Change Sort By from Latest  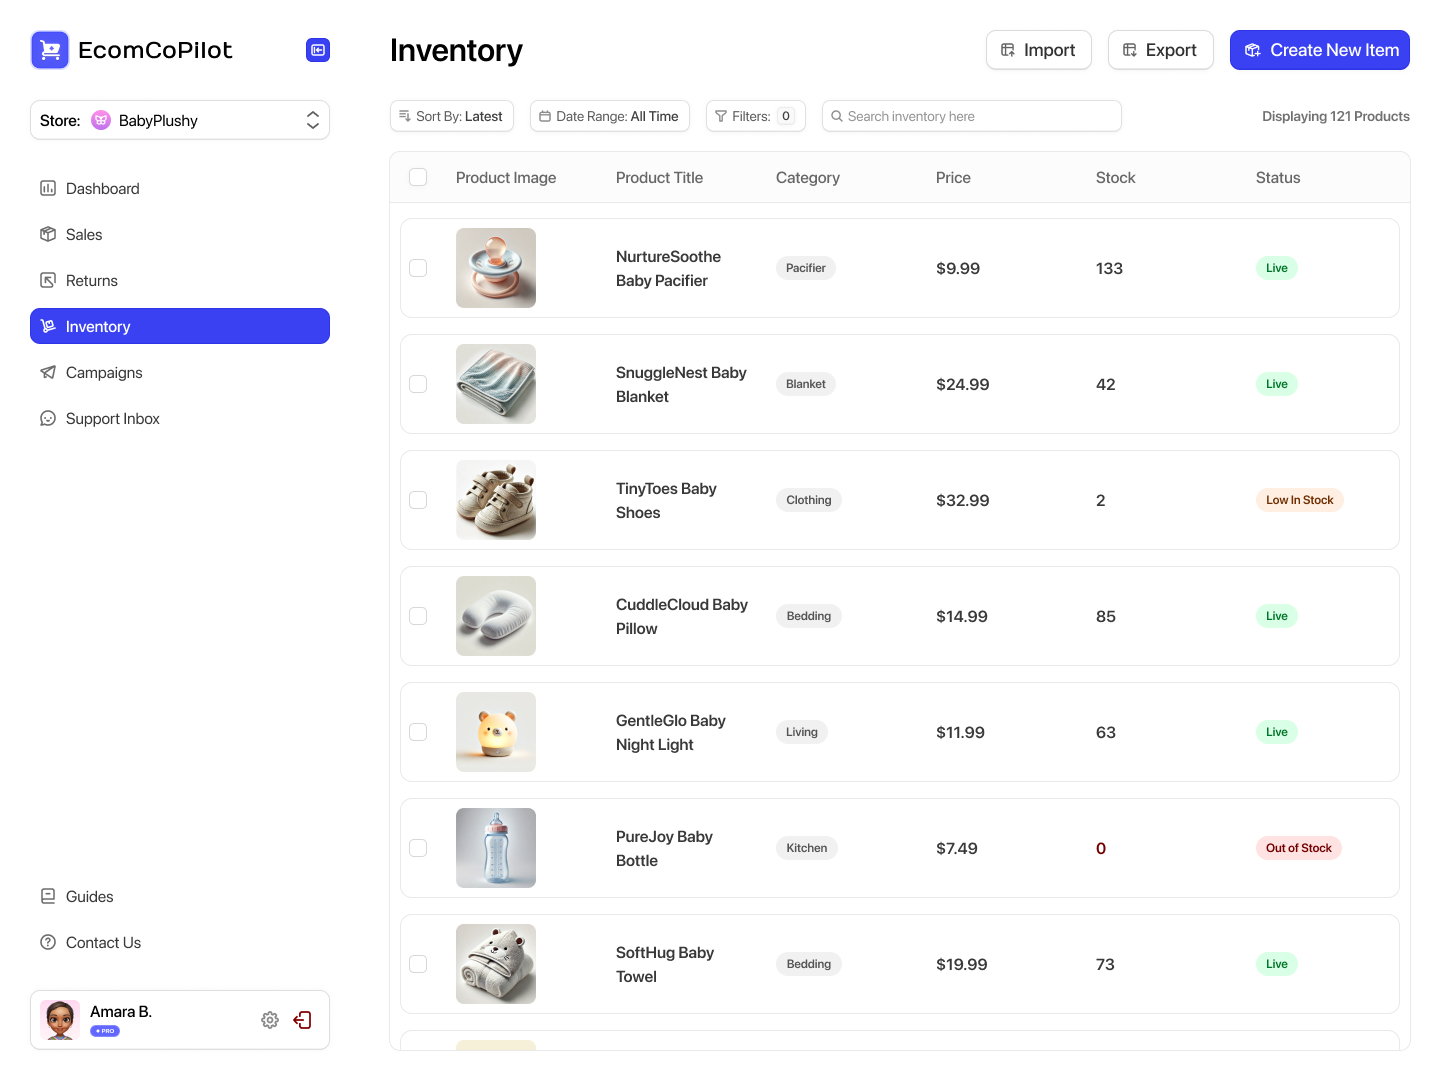[x=451, y=116]
